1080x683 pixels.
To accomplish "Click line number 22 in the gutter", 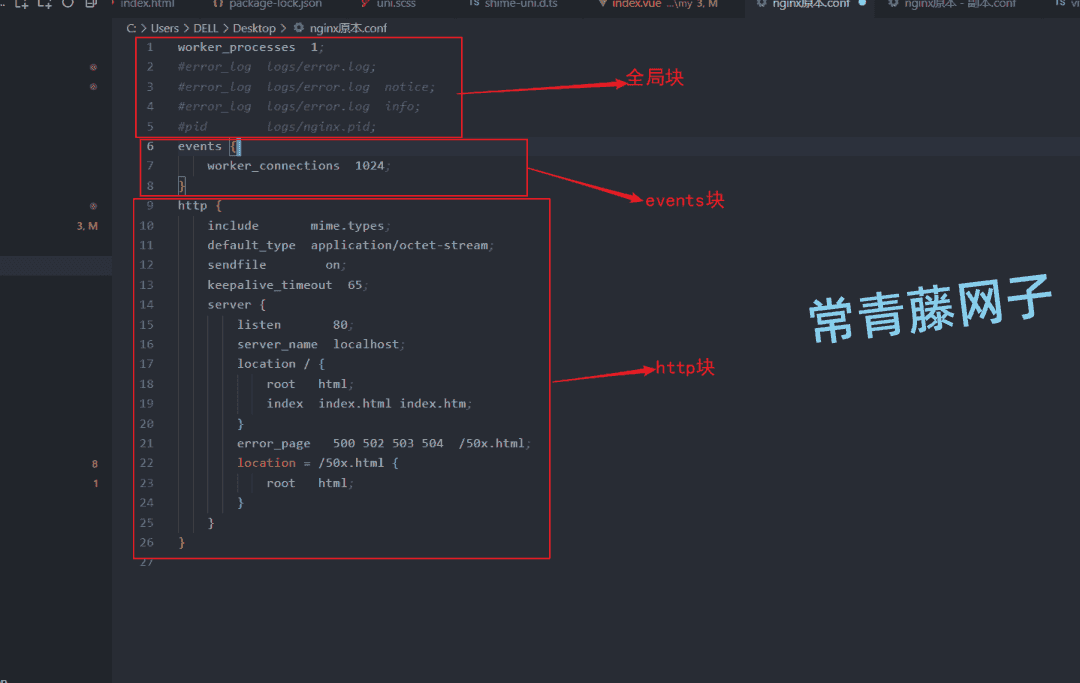I will pyautogui.click(x=146, y=463).
